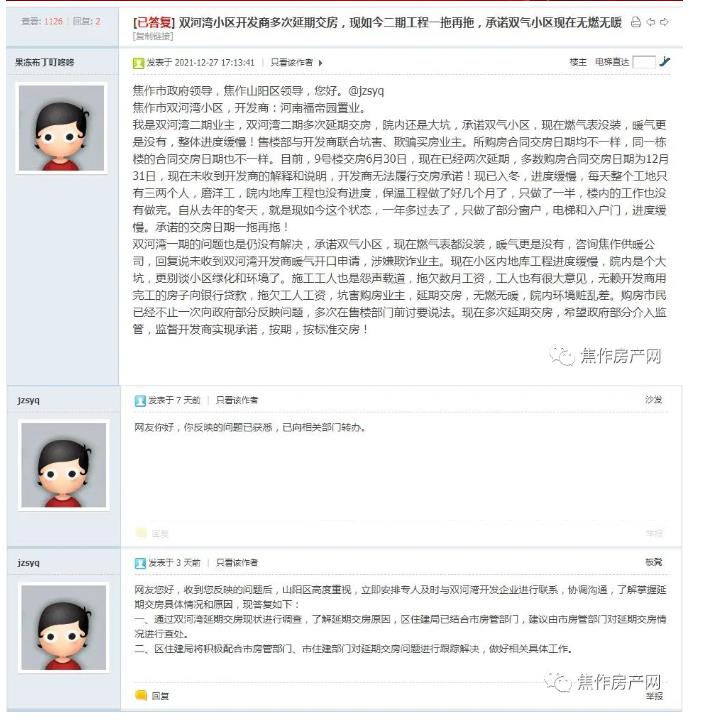
Task: Click the blue user icon on 7 天前 reply
Action: click(140, 400)
